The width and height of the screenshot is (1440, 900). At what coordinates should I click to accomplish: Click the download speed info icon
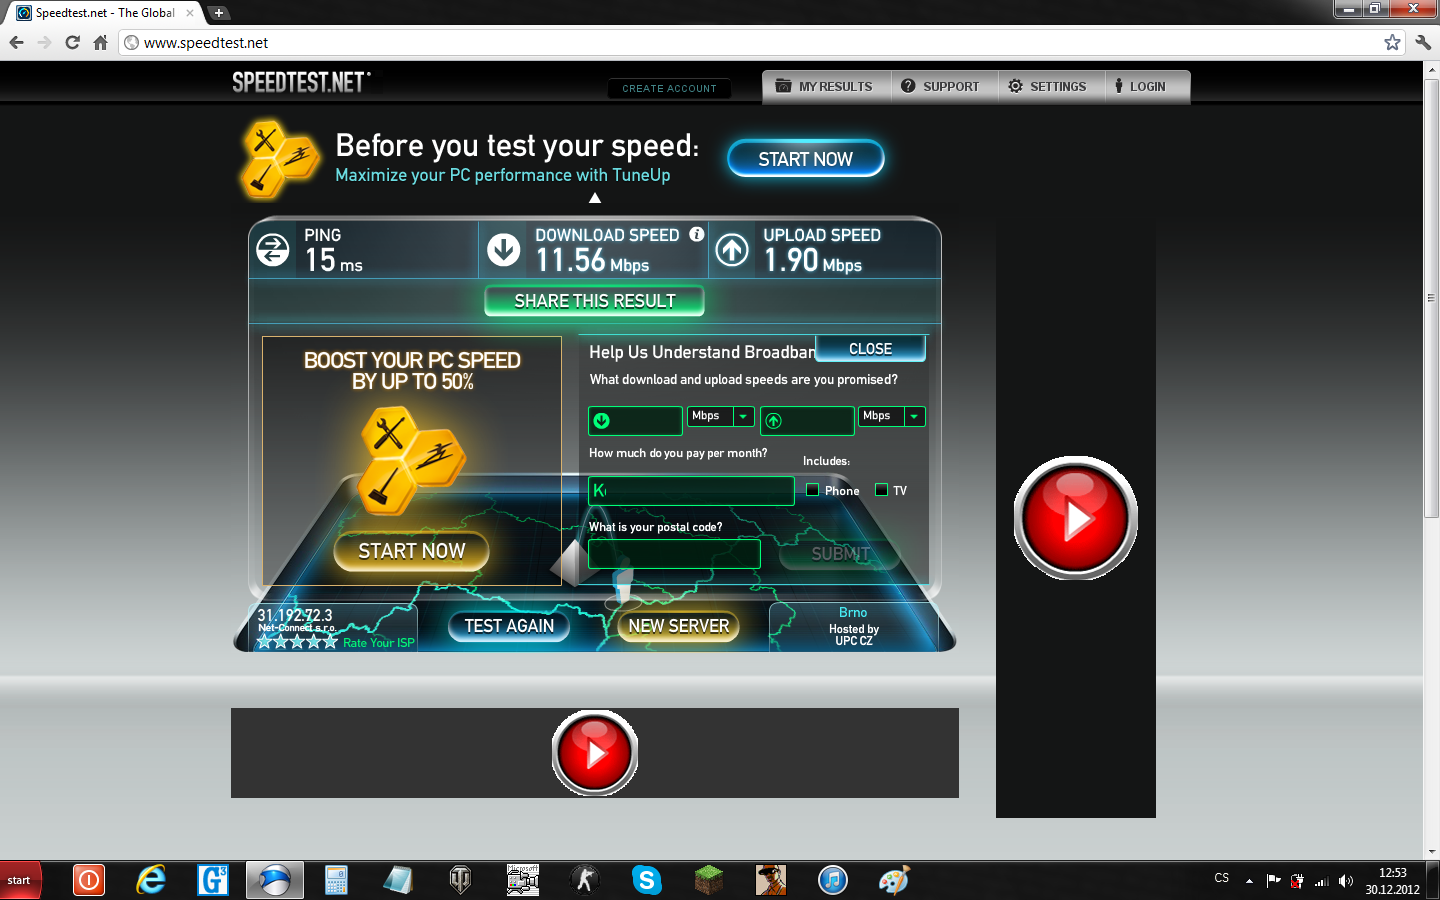pyautogui.click(x=697, y=234)
